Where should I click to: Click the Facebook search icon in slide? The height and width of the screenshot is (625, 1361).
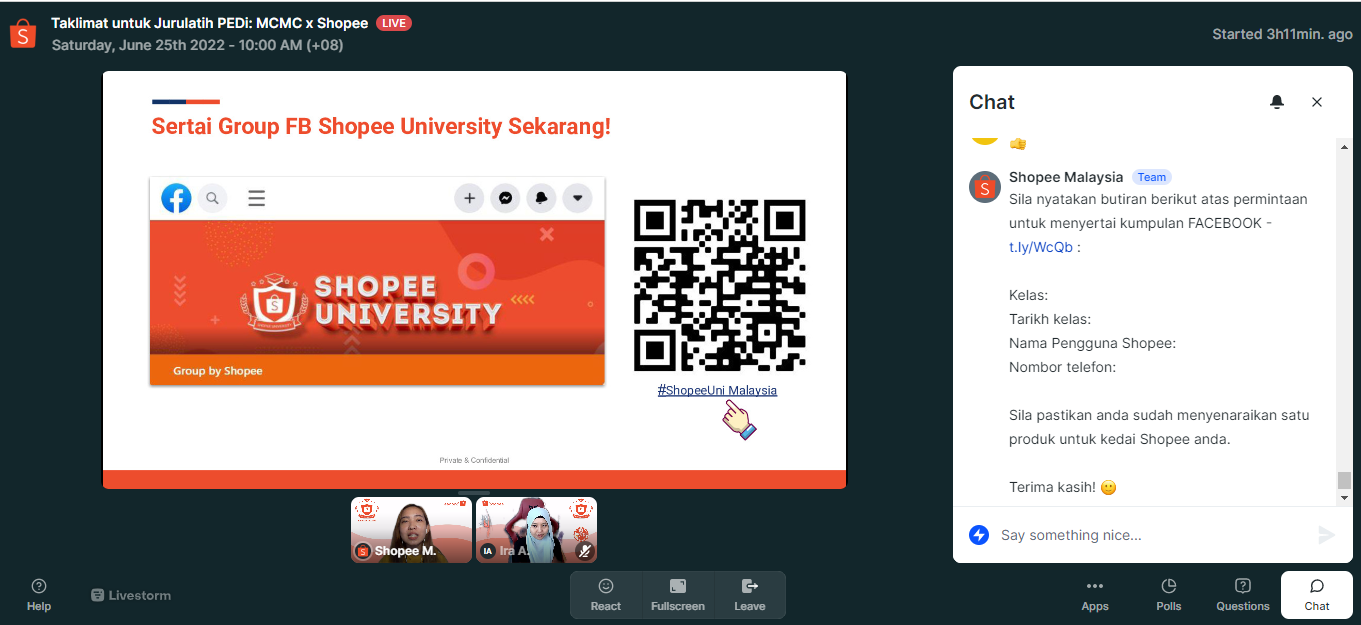pyautogui.click(x=212, y=198)
